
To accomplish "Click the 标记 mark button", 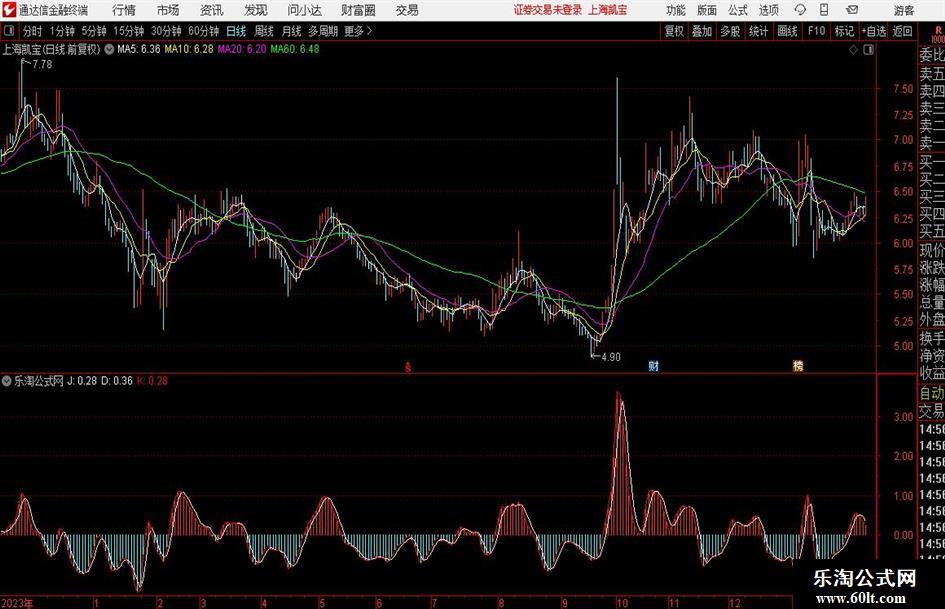I will (x=844, y=31).
